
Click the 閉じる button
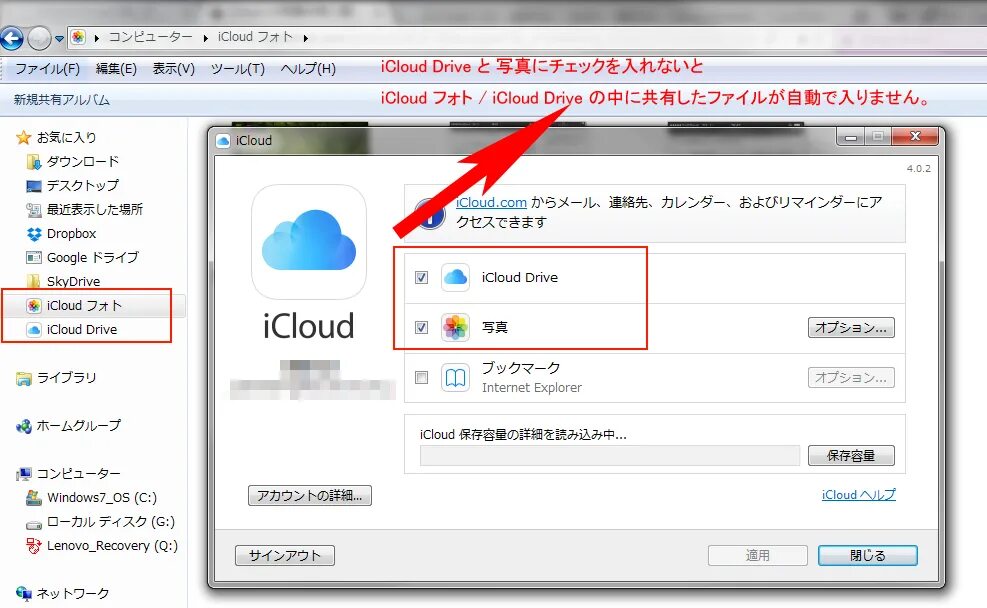[x=867, y=555]
